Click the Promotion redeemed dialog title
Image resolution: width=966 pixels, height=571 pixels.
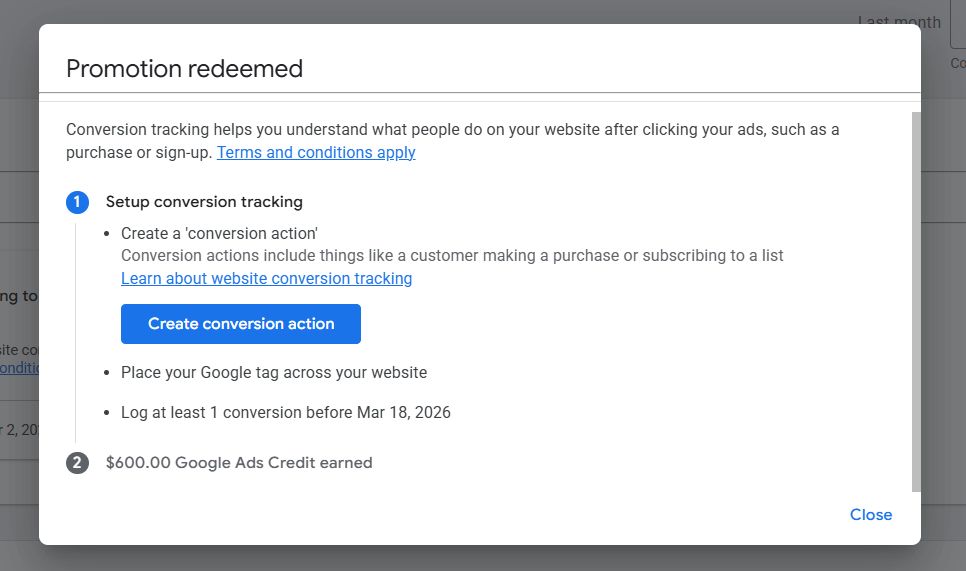point(184,69)
